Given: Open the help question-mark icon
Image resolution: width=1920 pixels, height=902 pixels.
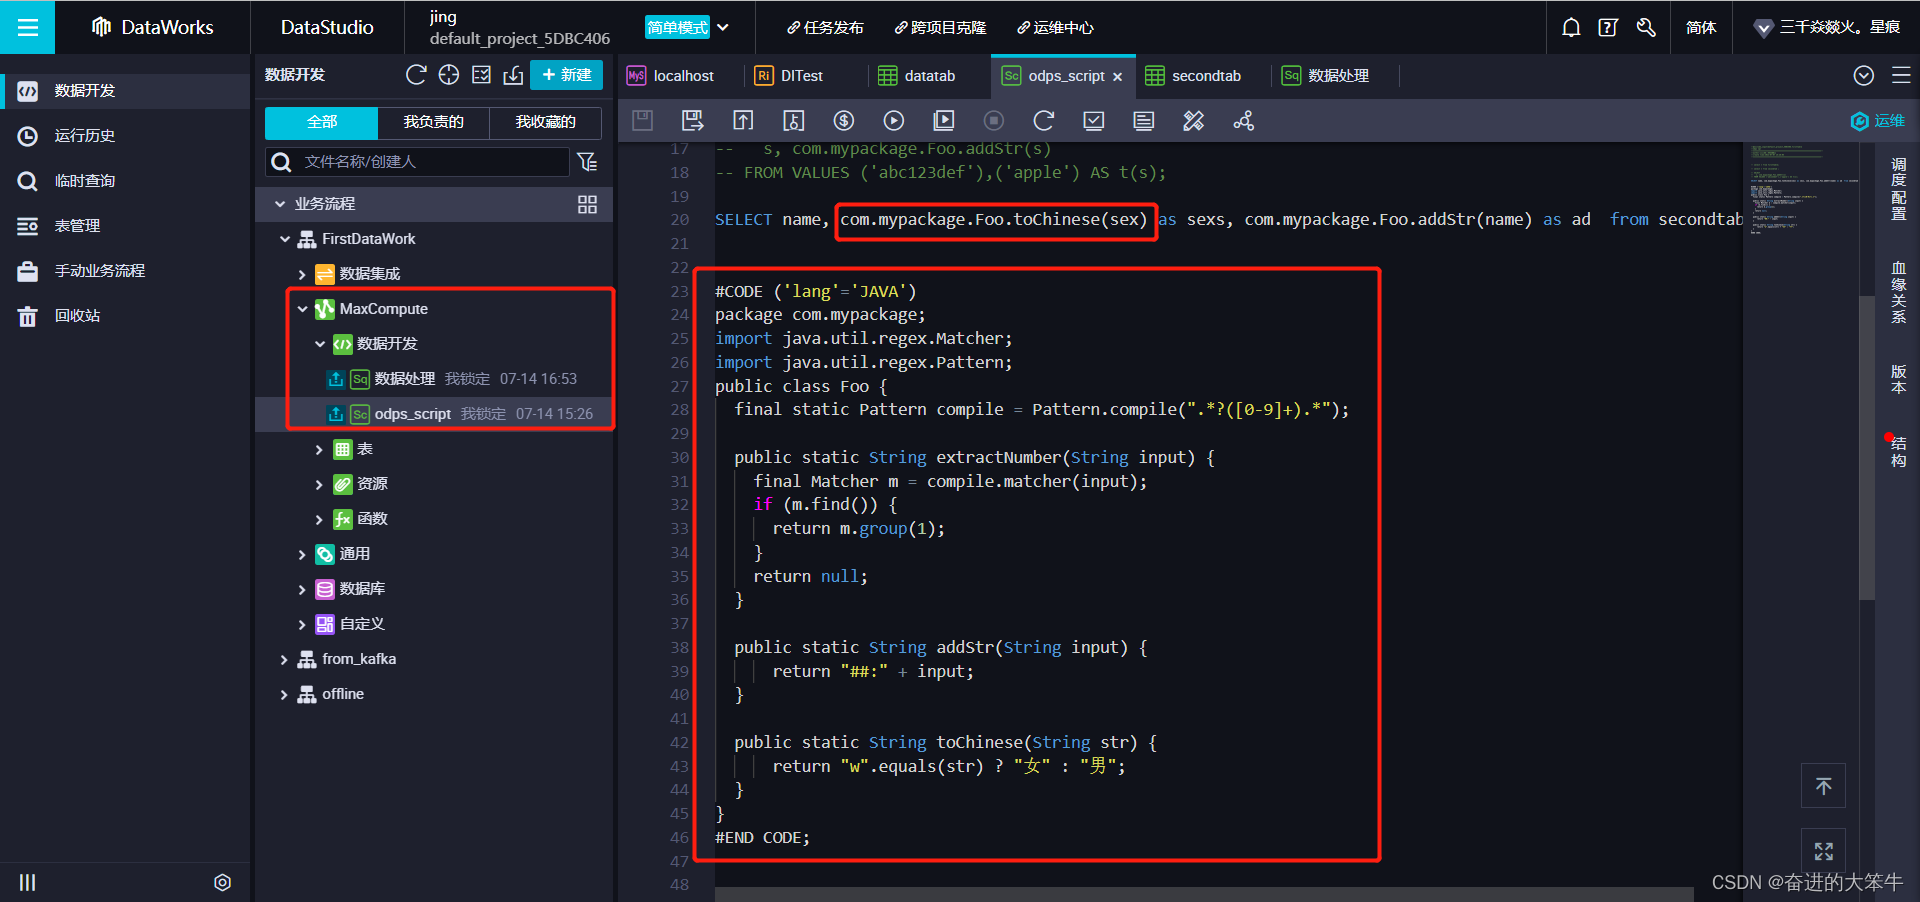Looking at the screenshot, I should click(x=1608, y=27).
